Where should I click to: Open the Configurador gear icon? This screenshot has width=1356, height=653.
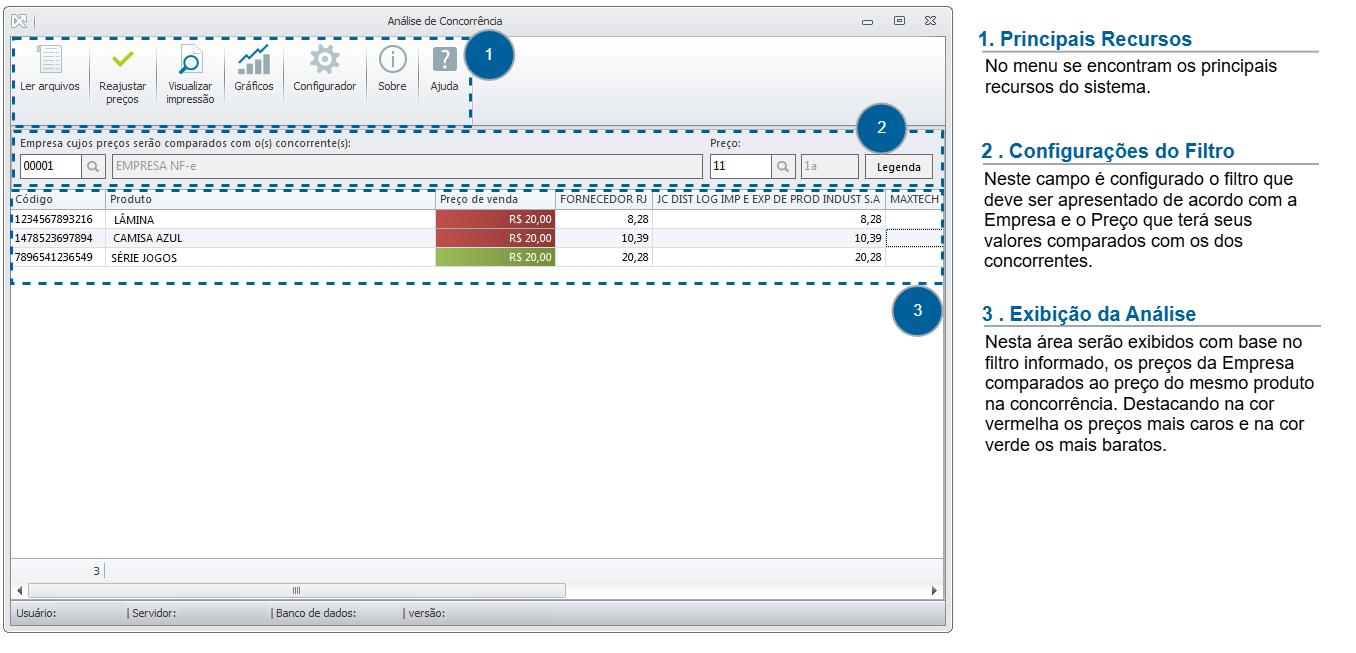(324, 60)
